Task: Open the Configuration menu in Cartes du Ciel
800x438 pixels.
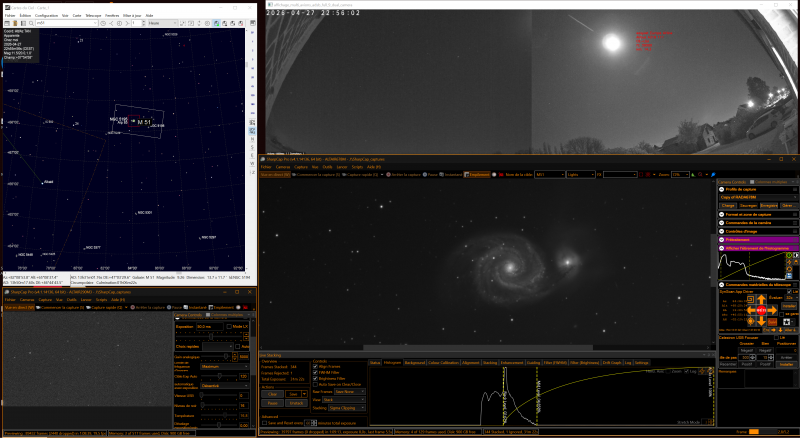Action: 46,16
